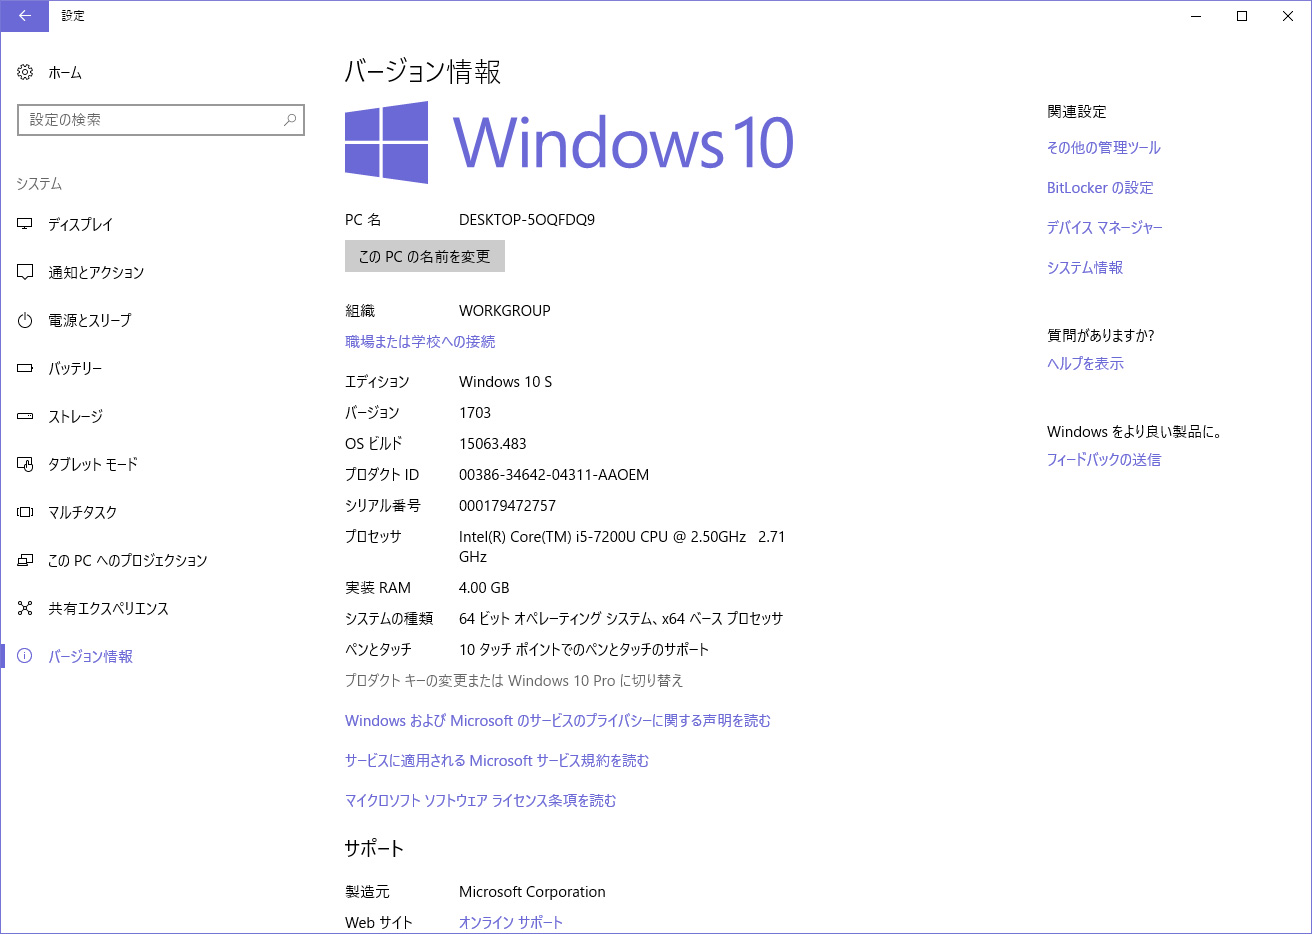Screen dimensions: 1312x934
Task: Select この PC へのプロジェクション item
Action: [128, 560]
